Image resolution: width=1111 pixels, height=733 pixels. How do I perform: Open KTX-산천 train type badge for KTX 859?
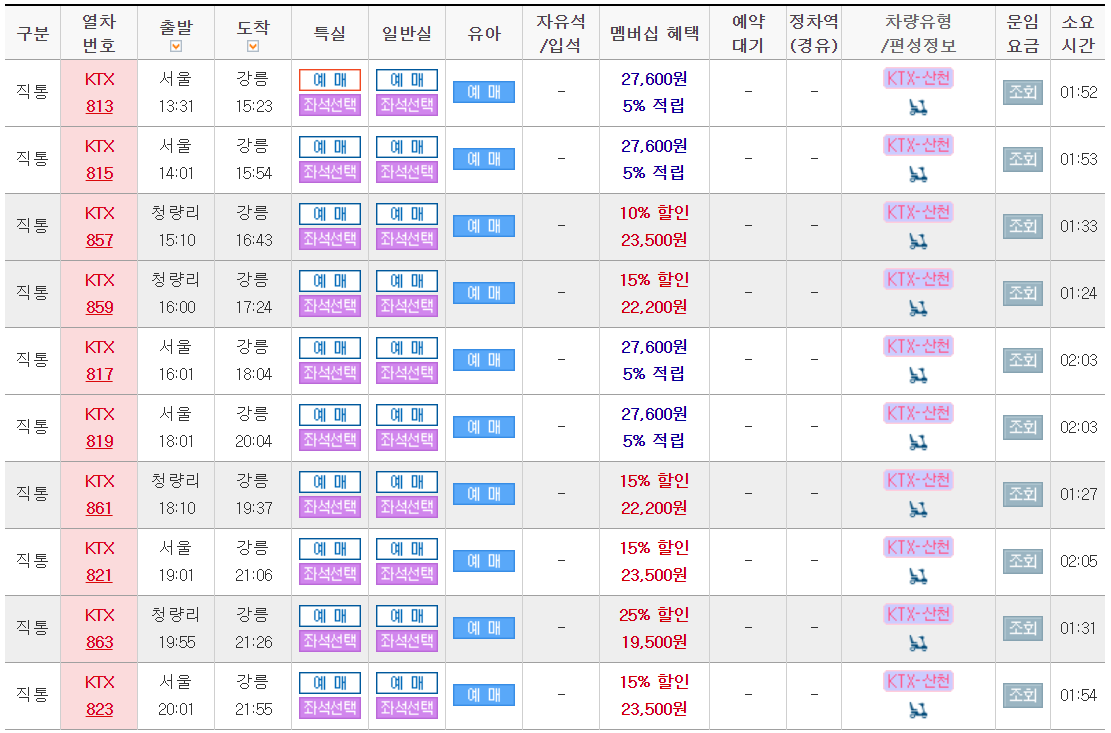click(918, 279)
